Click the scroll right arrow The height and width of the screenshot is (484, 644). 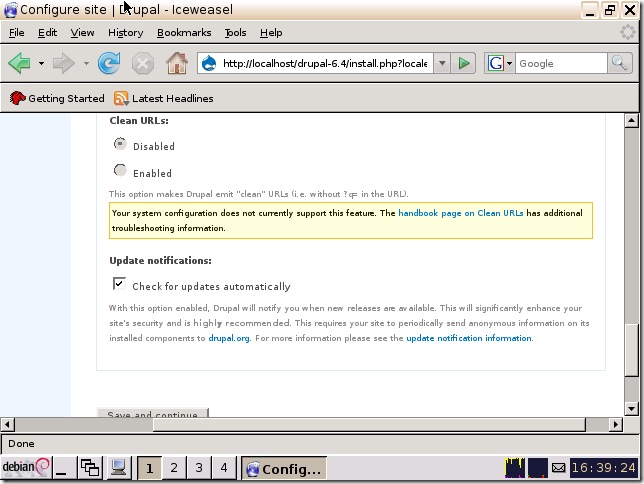coord(615,424)
